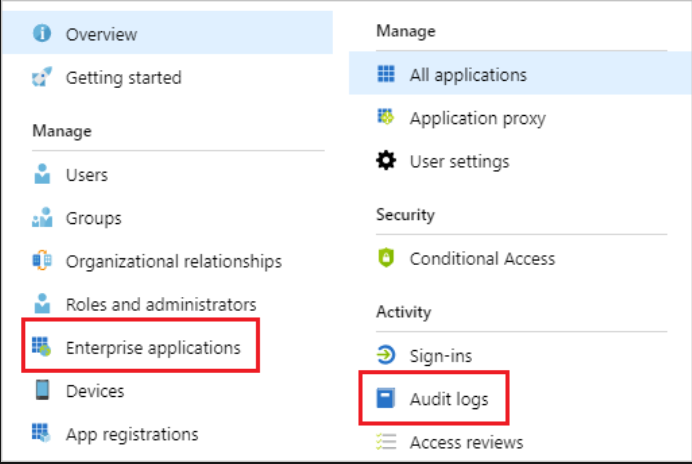Click the App registrations icon
692x464 pixels.
42,434
